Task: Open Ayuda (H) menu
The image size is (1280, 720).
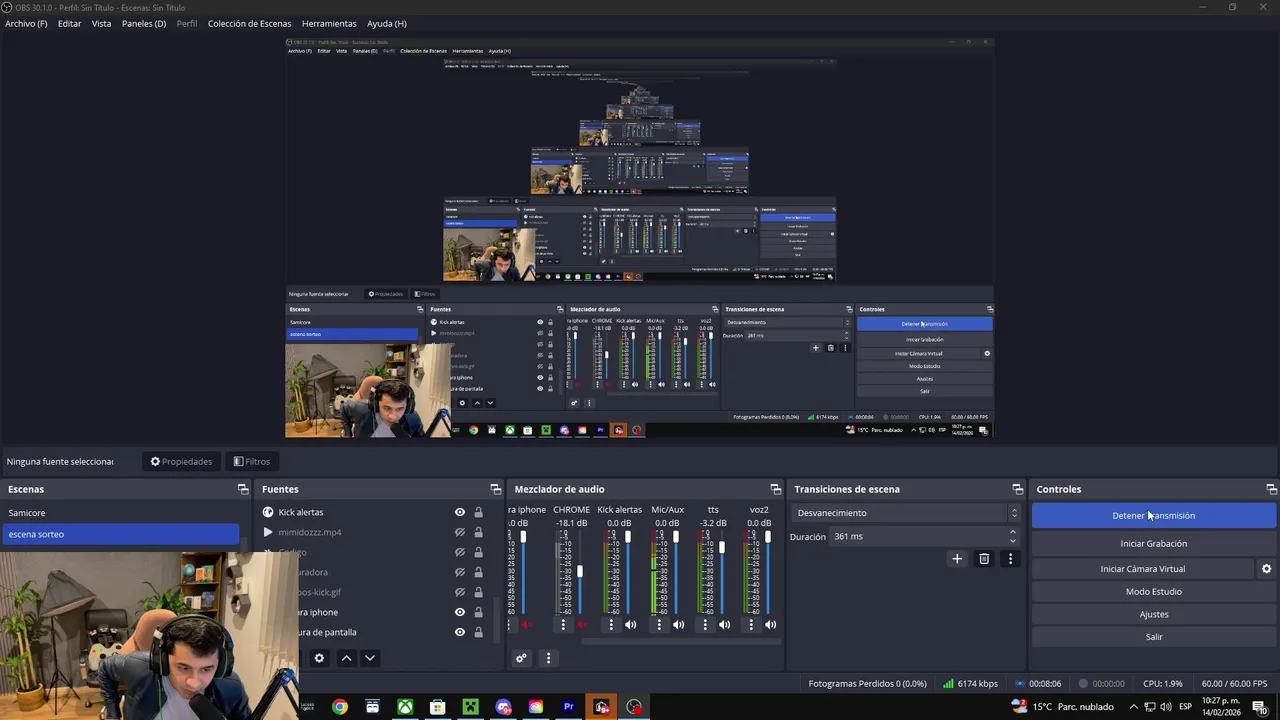Action: click(x=386, y=23)
